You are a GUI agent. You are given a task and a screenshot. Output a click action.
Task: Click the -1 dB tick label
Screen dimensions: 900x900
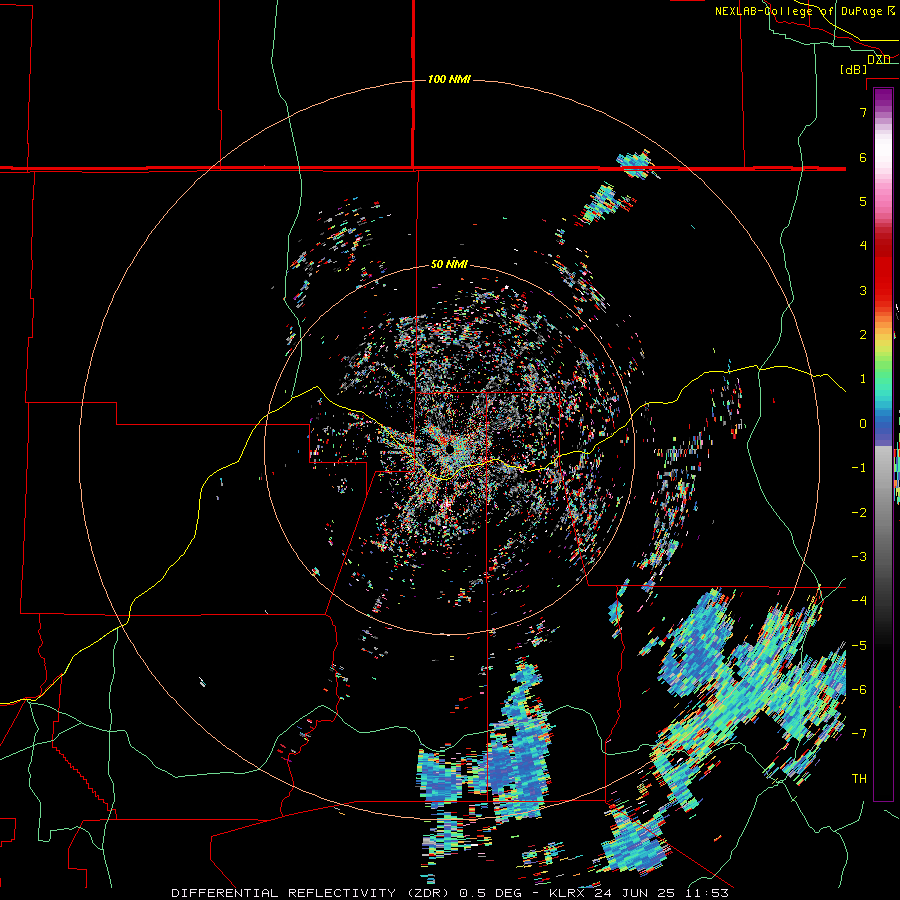coord(859,468)
